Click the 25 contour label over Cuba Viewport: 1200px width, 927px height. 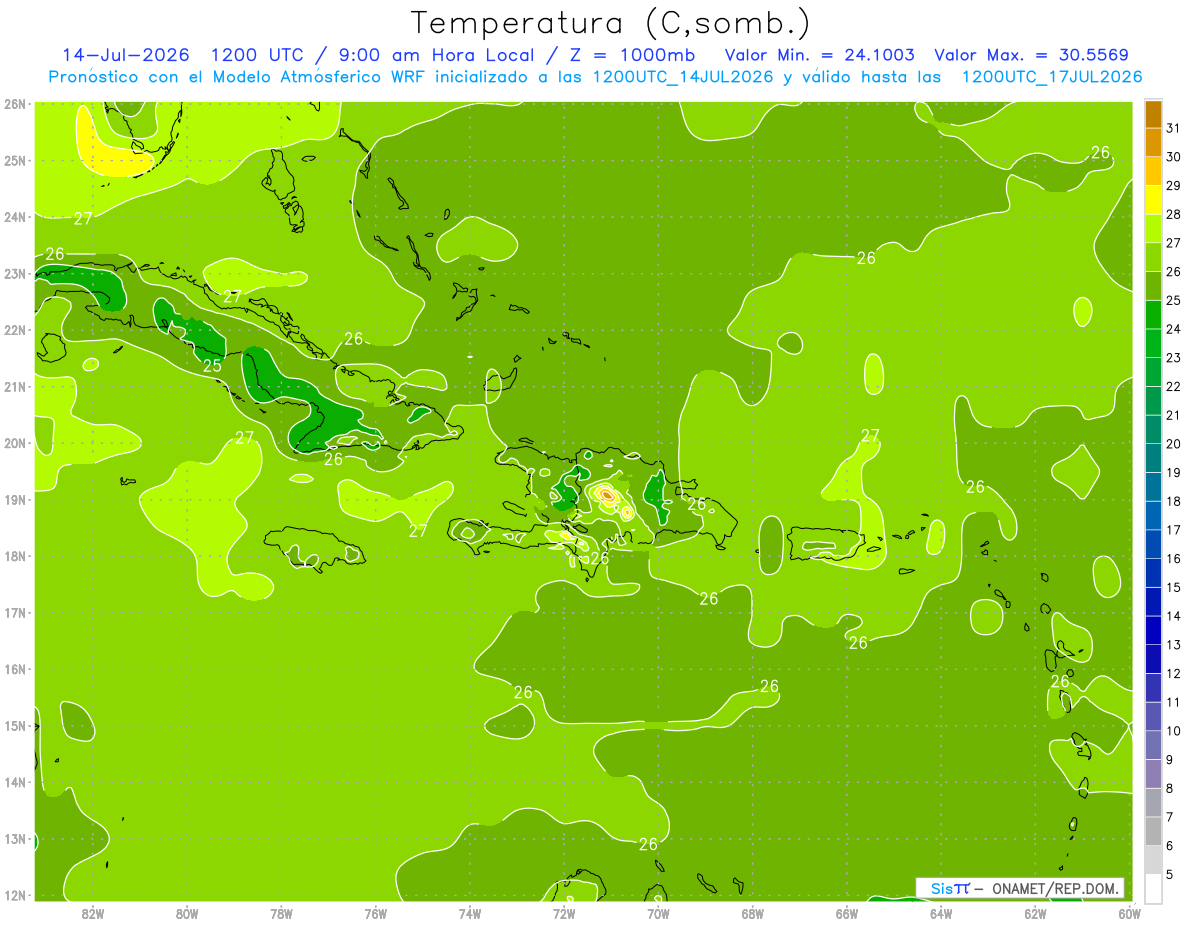point(212,366)
